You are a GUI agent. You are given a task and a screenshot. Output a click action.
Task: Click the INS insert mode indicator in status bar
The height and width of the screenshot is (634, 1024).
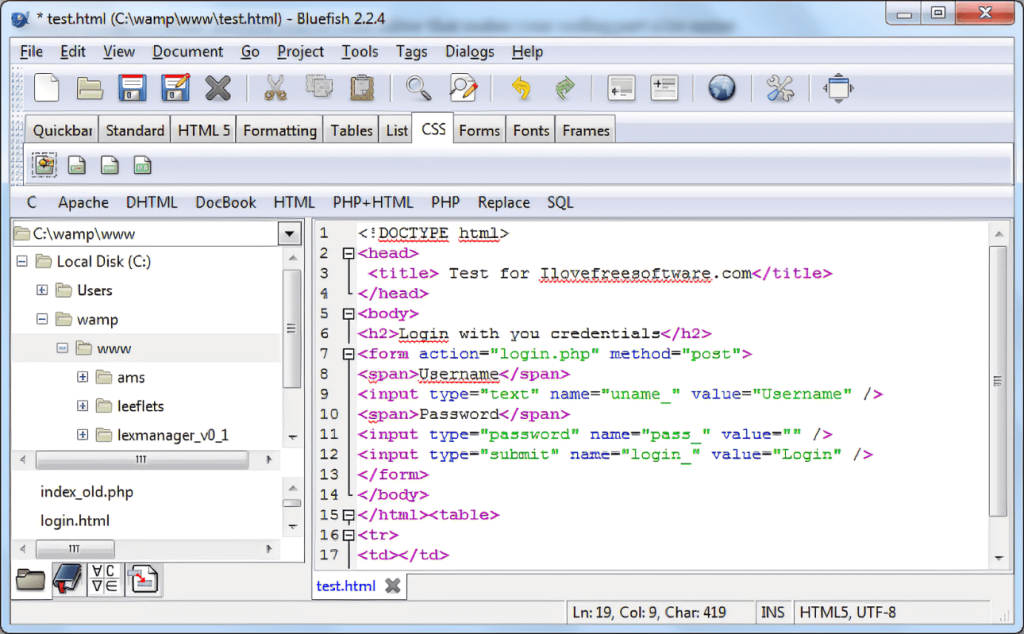[773, 612]
